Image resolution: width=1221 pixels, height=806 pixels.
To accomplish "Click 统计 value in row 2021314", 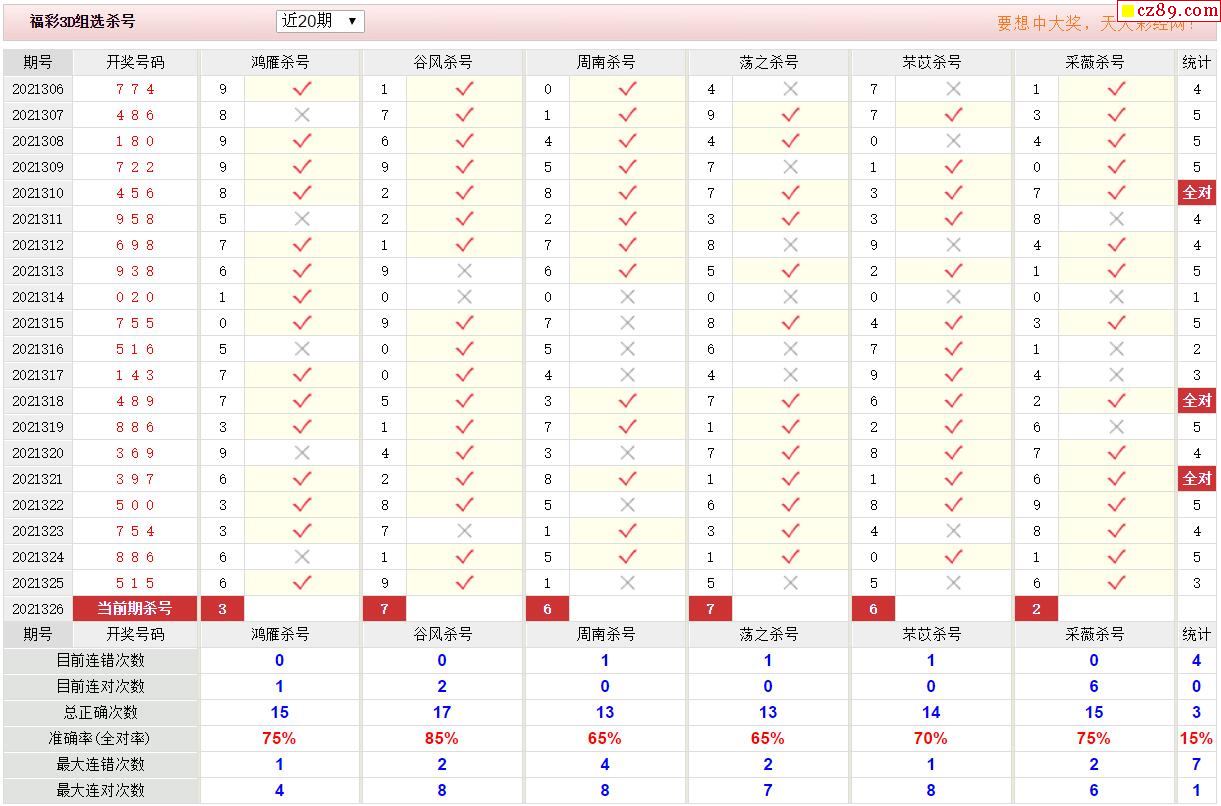I will pos(1197,297).
